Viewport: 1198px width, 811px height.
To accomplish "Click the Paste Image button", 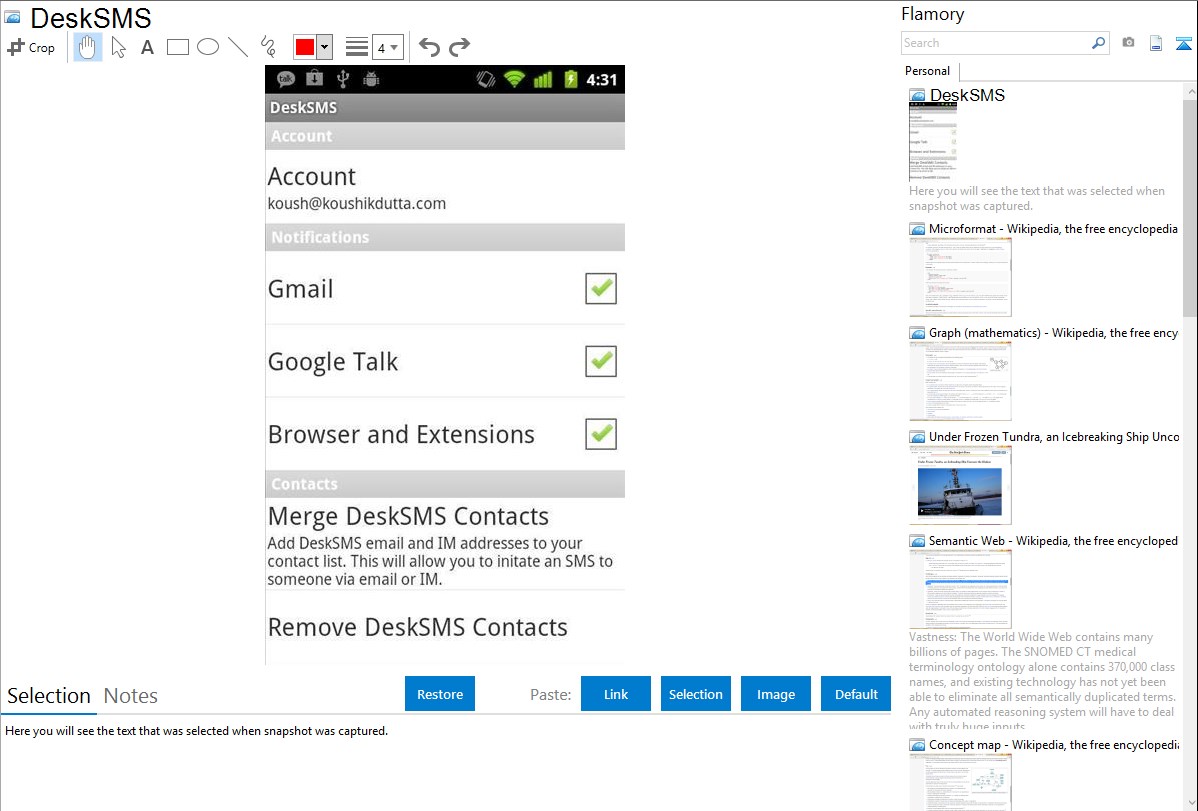I will [x=776, y=694].
